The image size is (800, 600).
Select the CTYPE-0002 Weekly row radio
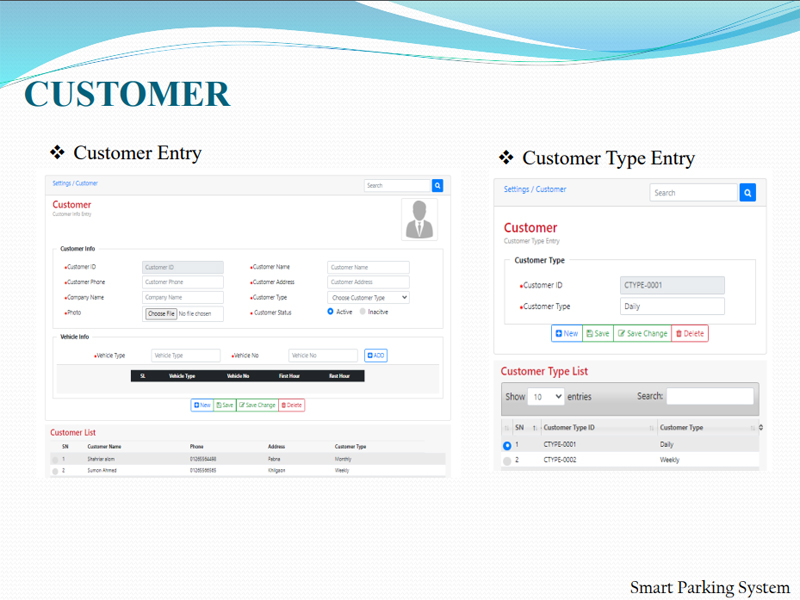tap(507, 460)
